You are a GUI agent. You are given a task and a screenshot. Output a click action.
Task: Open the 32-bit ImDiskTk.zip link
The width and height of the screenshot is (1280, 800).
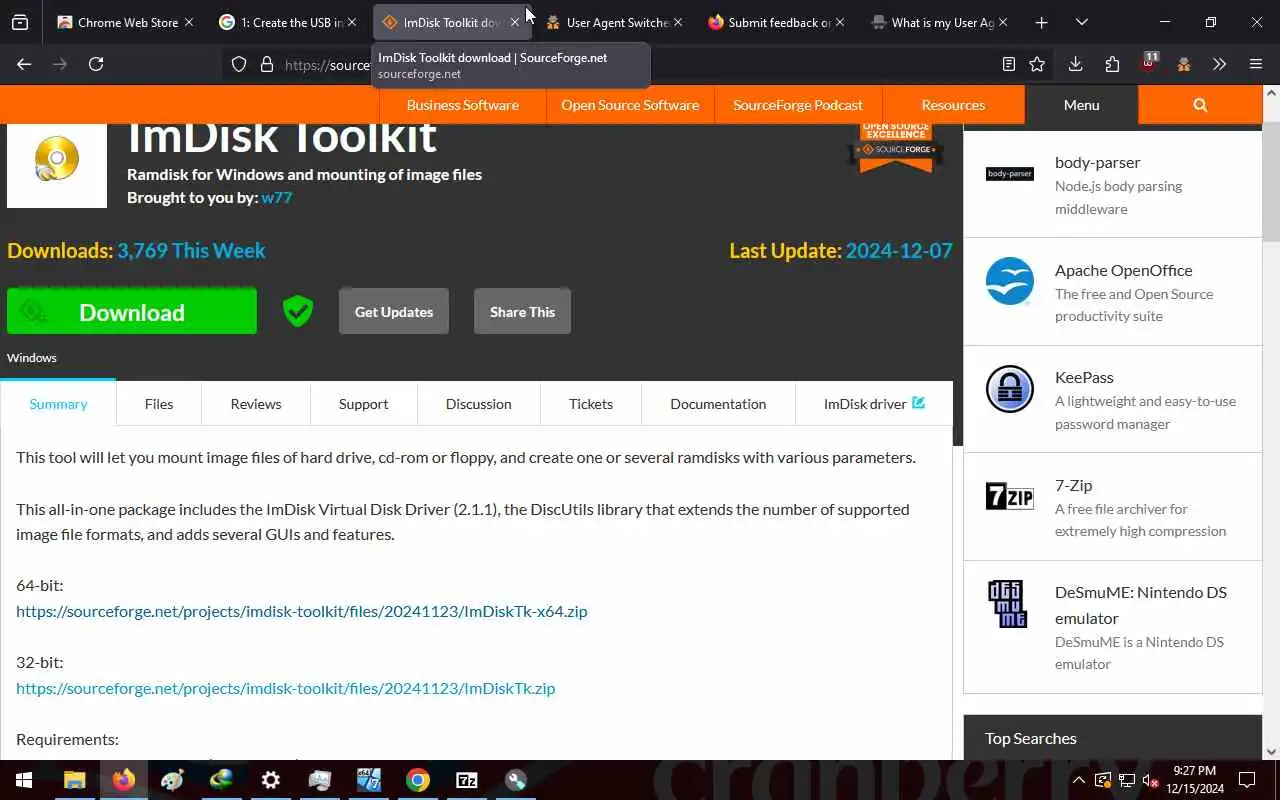pyautogui.click(x=285, y=687)
